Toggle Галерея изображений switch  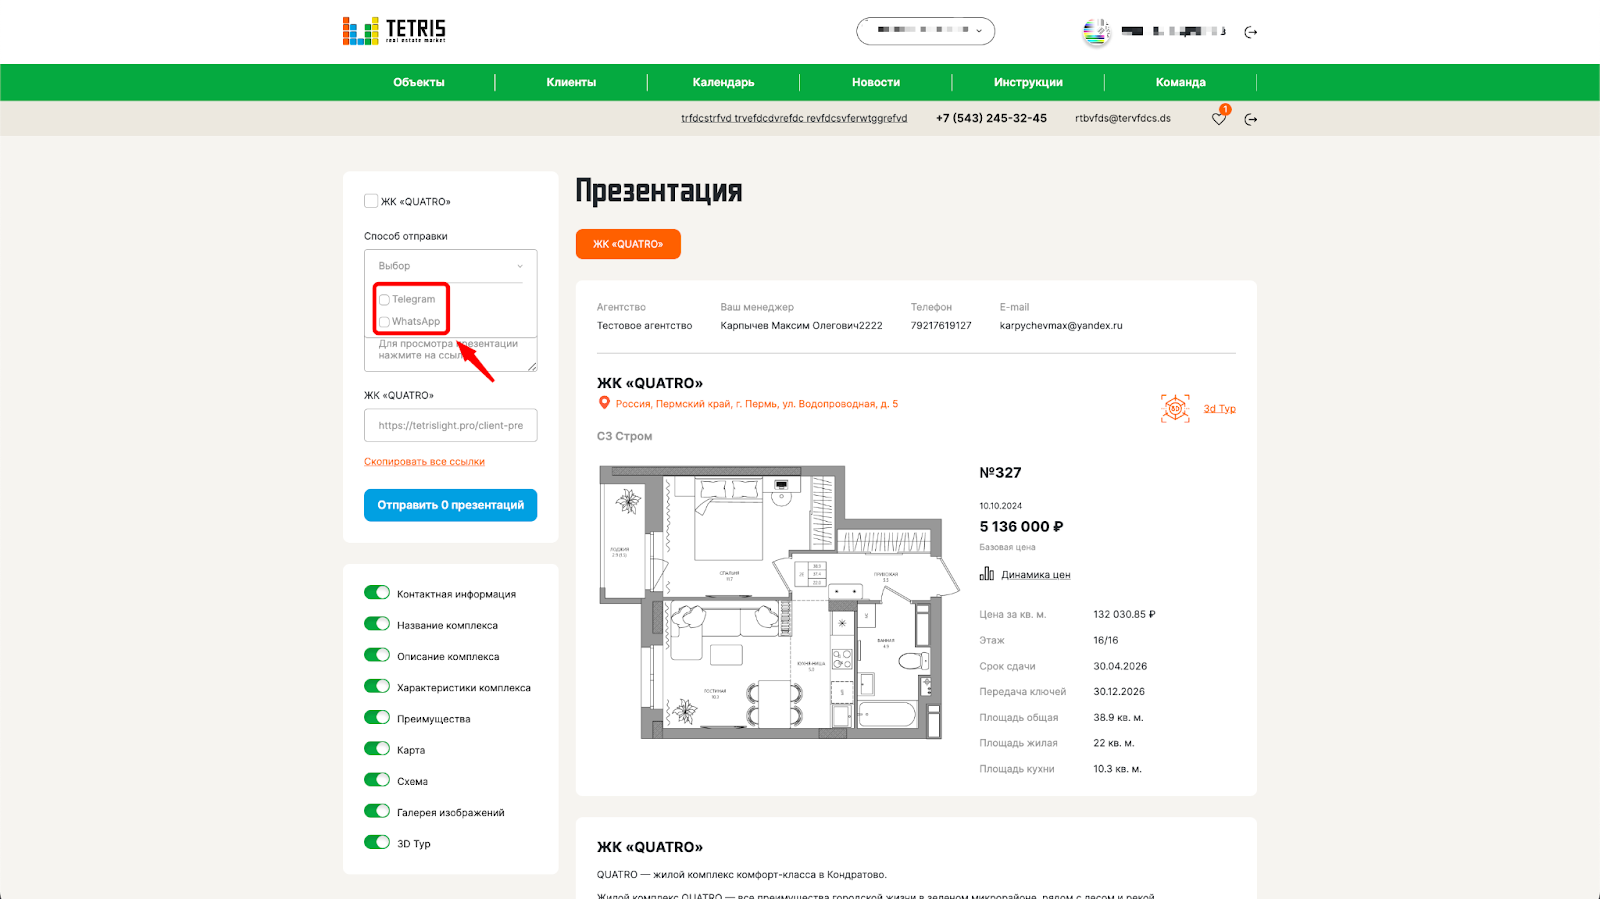click(377, 811)
